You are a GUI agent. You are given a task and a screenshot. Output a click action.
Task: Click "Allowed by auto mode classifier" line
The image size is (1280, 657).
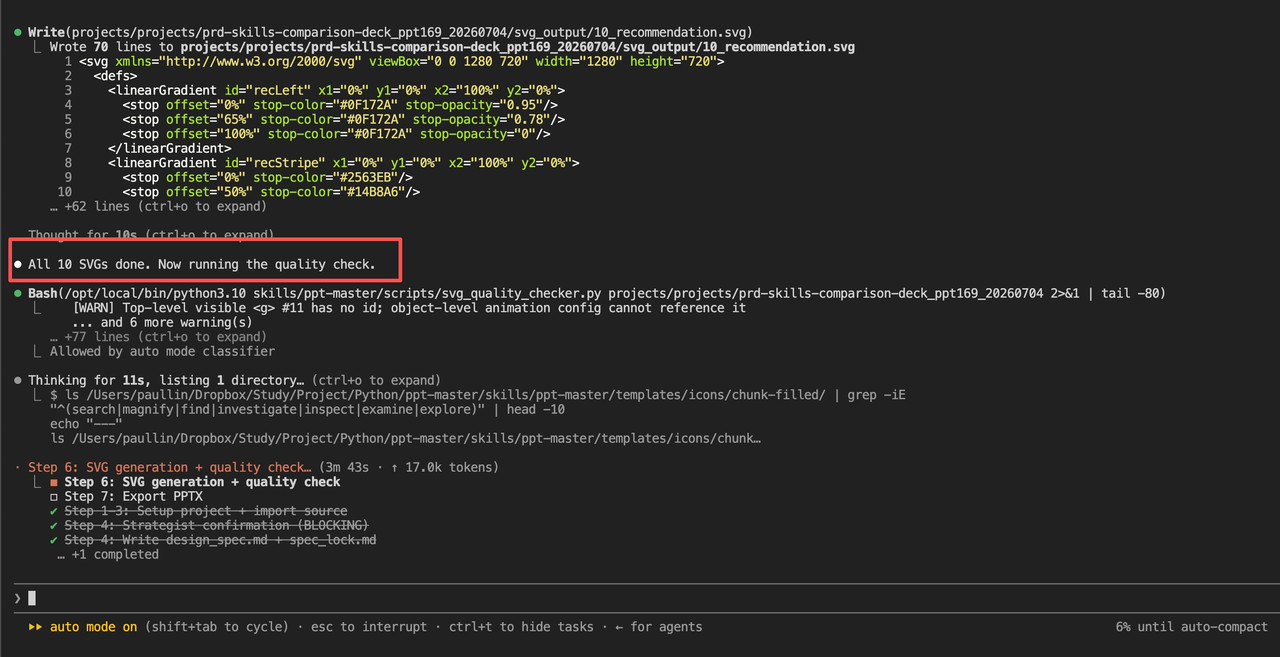click(x=162, y=352)
